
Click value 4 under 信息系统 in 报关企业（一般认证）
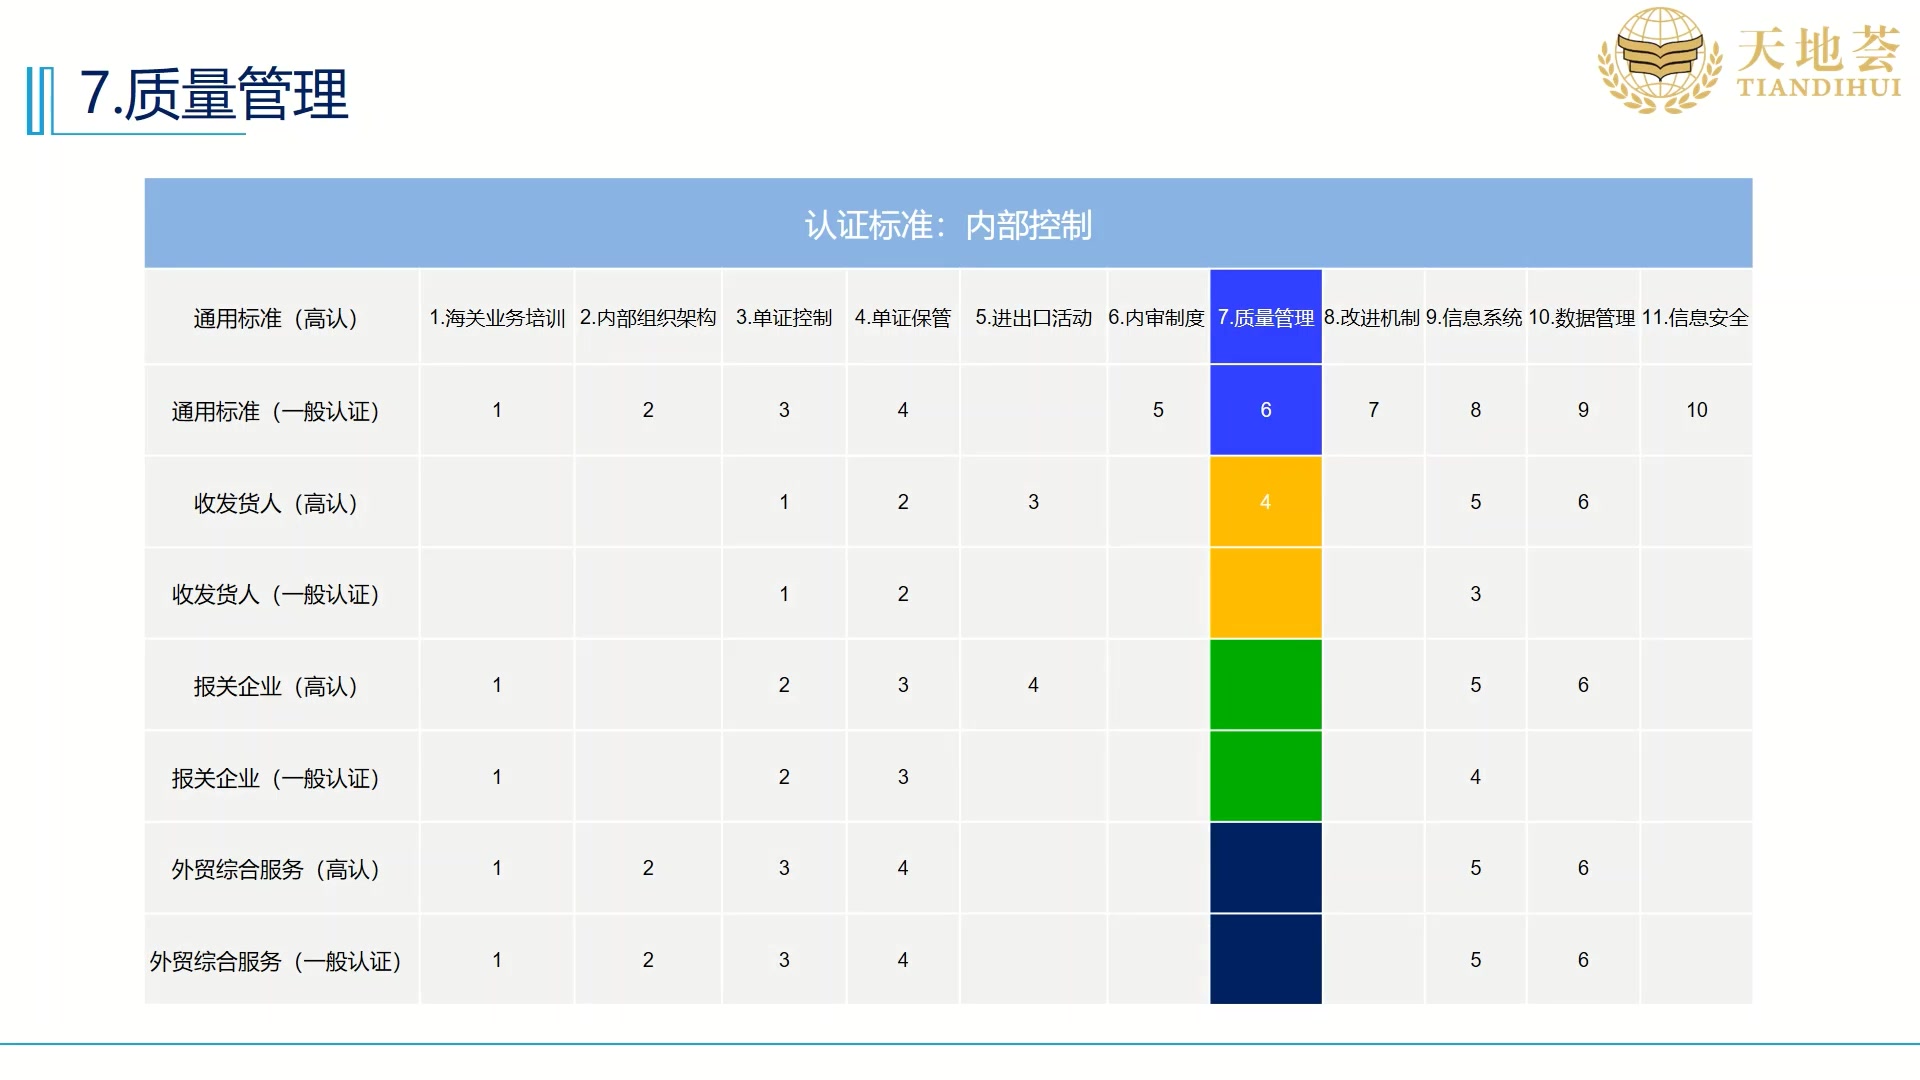coord(1475,777)
